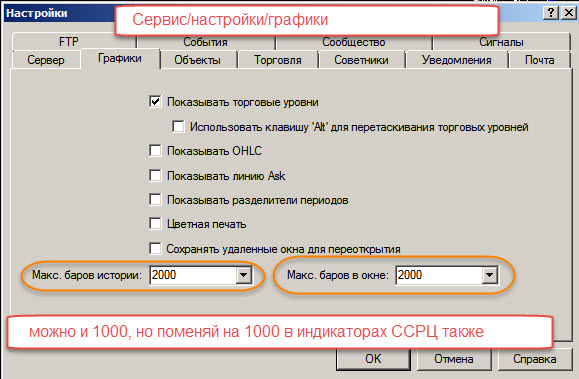
Task: Click the question mark help icon
Action: click(x=551, y=13)
